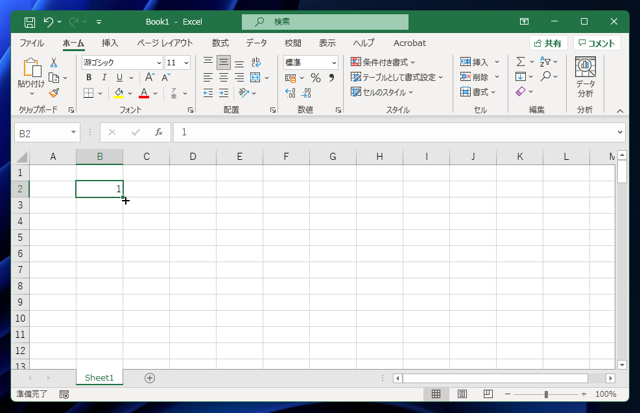Copy the selection with the copy icon

click(53, 78)
